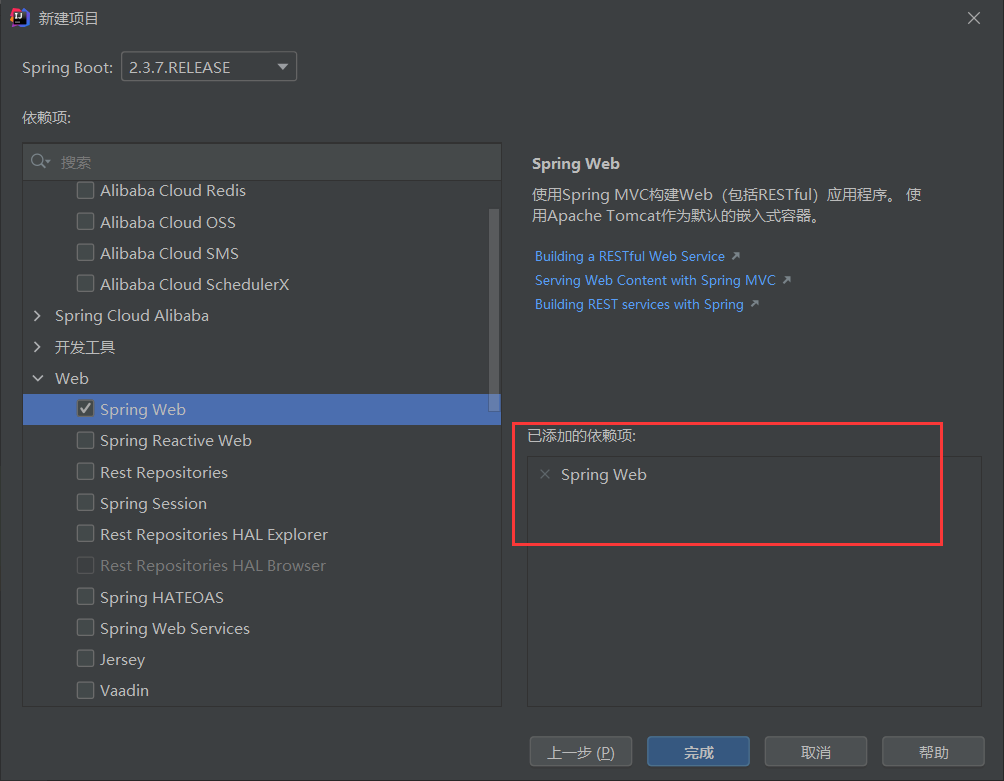The height and width of the screenshot is (781, 1004).
Task: Enable Spring Web Services dependency
Action: click(x=85, y=627)
